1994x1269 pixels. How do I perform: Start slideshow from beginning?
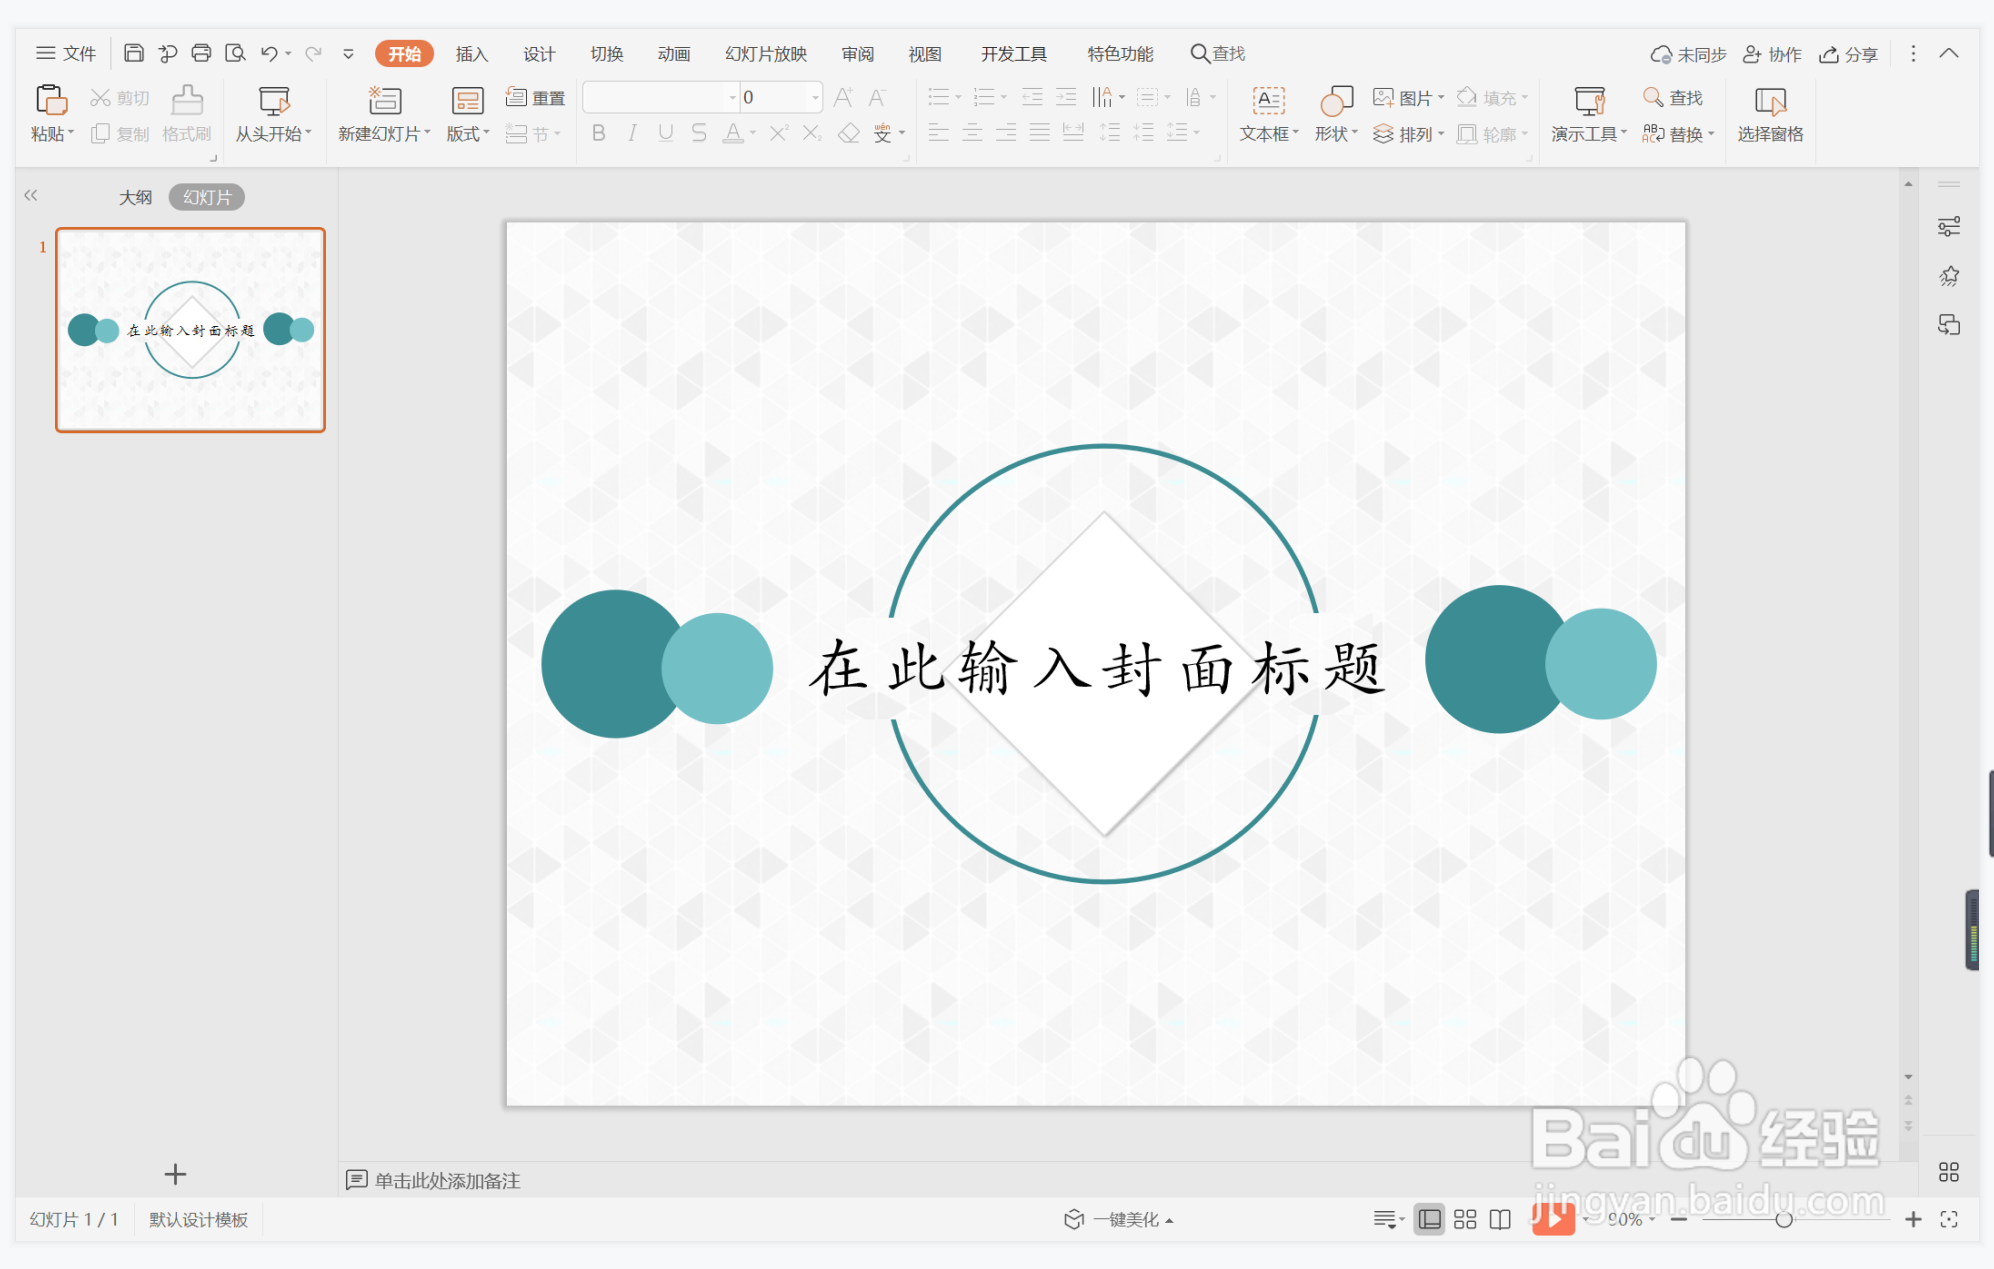tap(272, 113)
